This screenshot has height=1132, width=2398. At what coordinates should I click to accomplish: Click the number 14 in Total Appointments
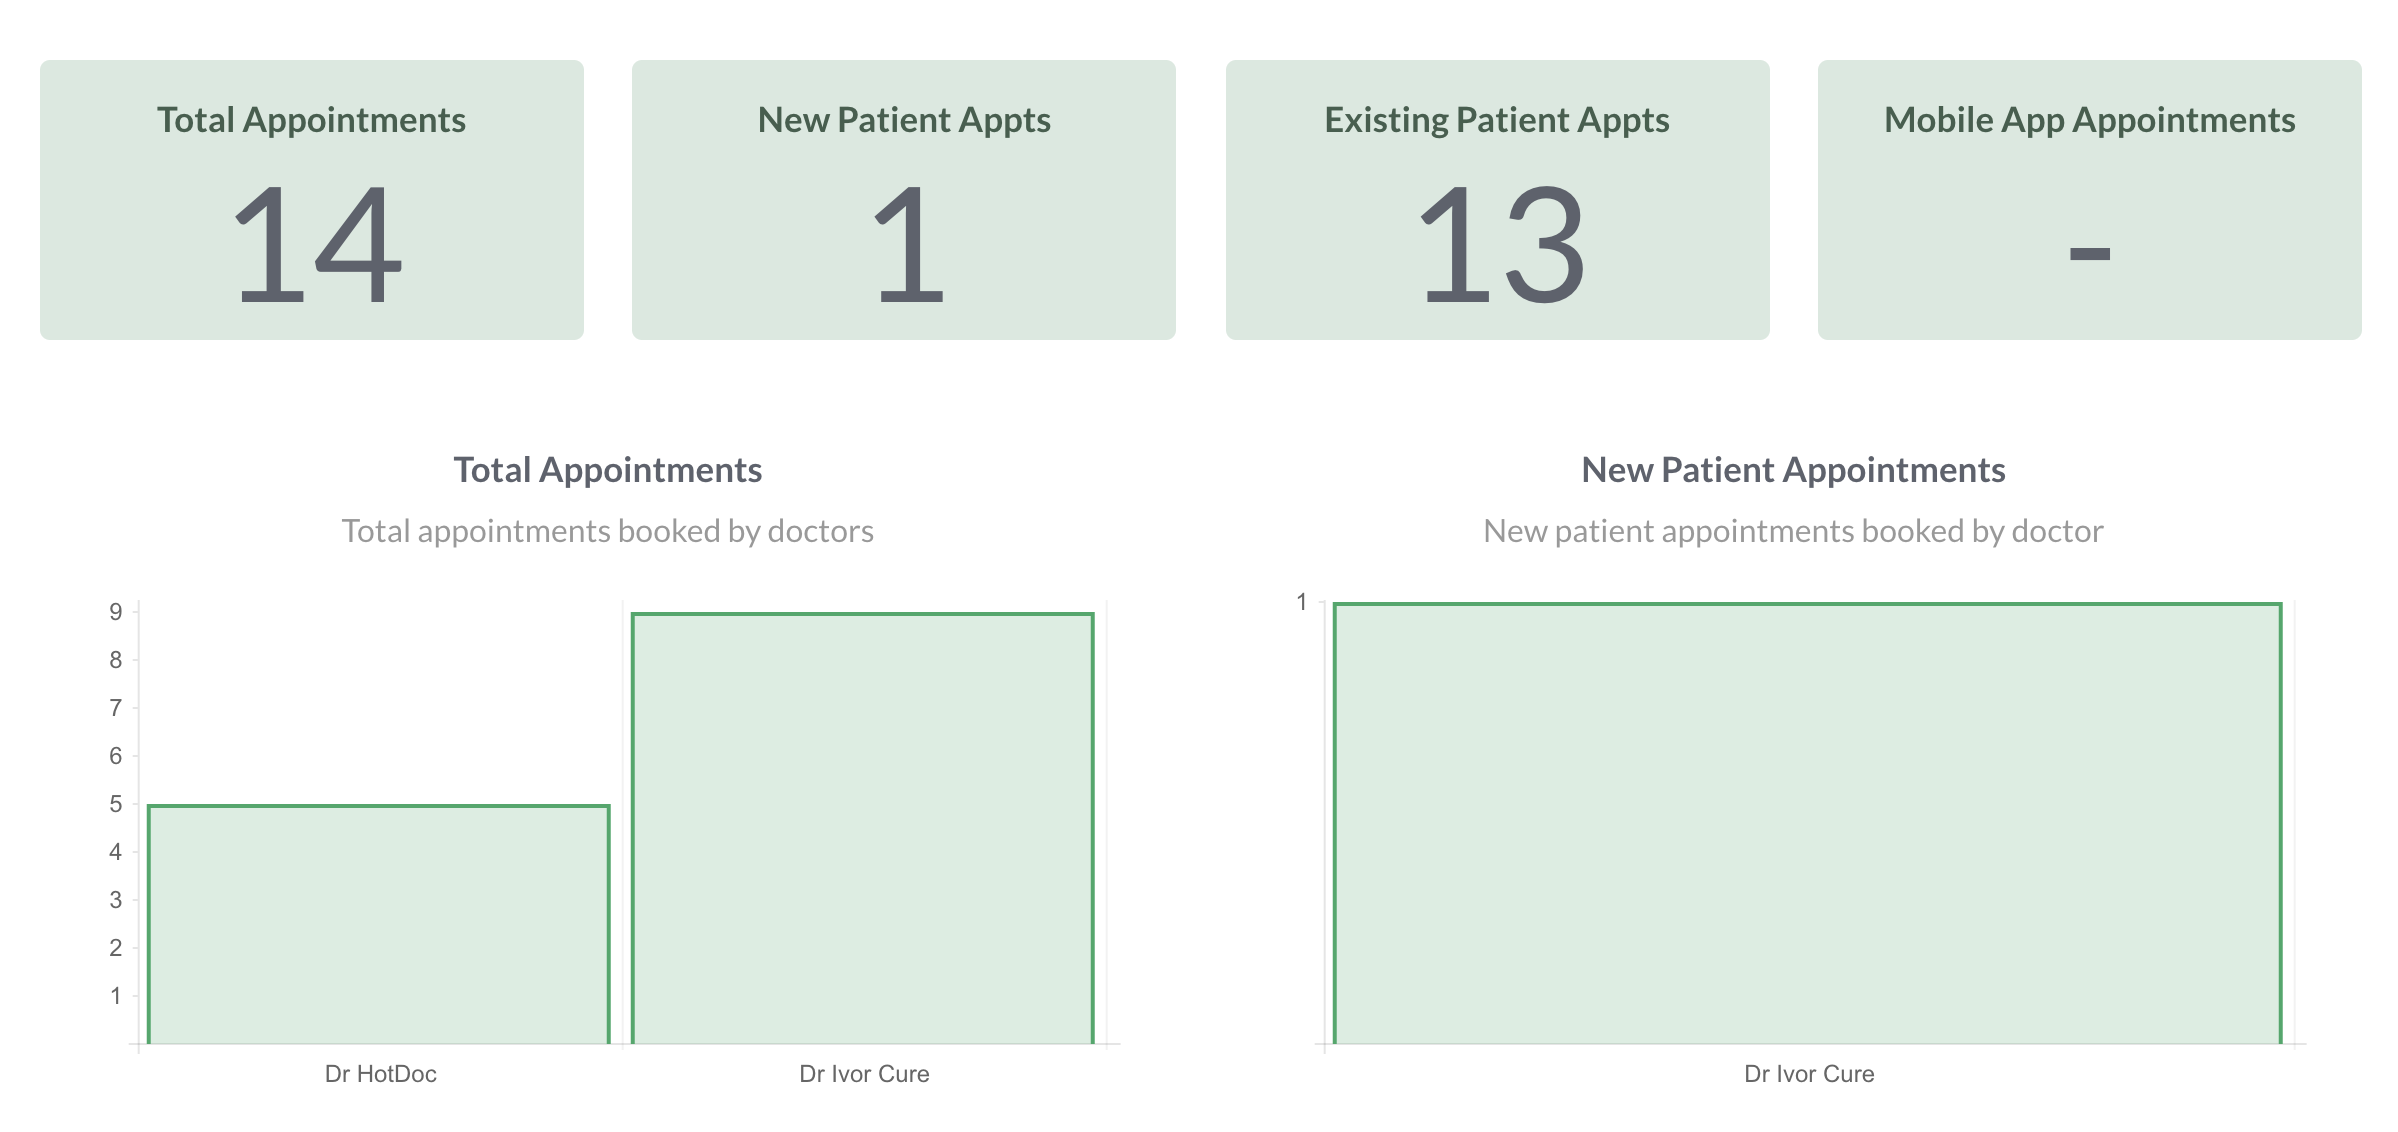click(x=317, y=245)
